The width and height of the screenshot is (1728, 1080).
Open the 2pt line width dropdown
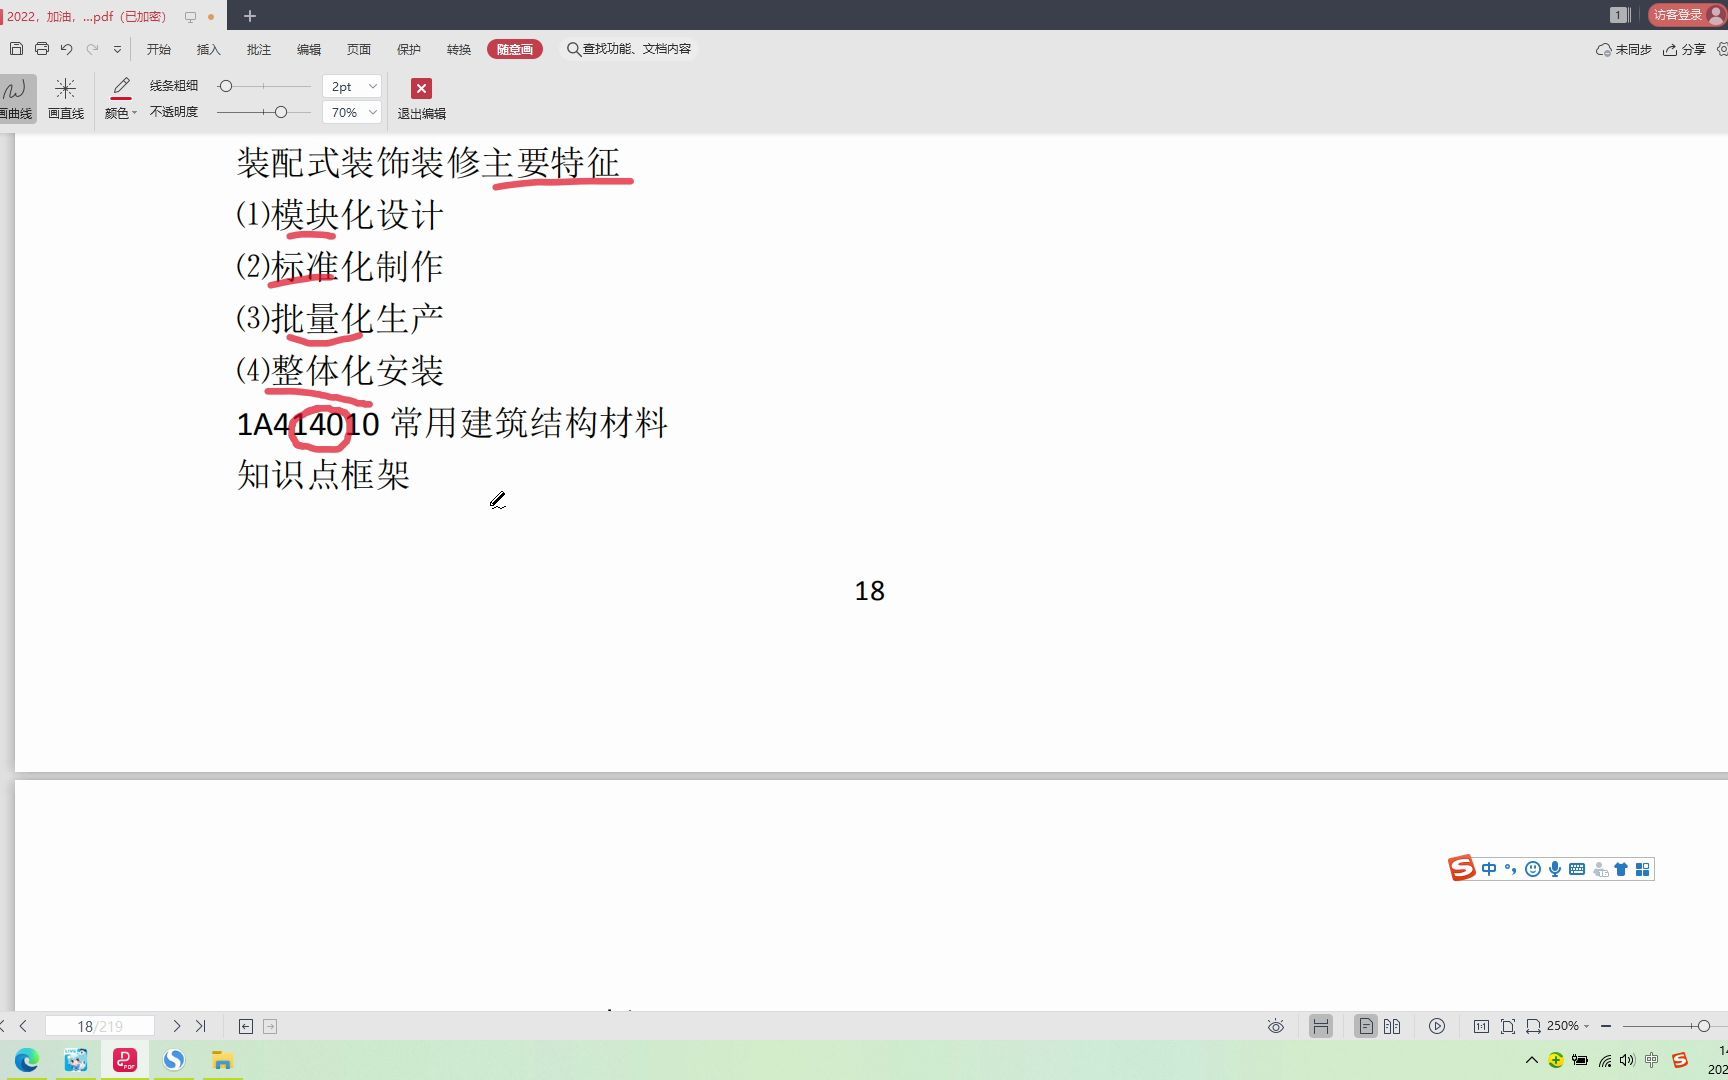pos(352,87)
